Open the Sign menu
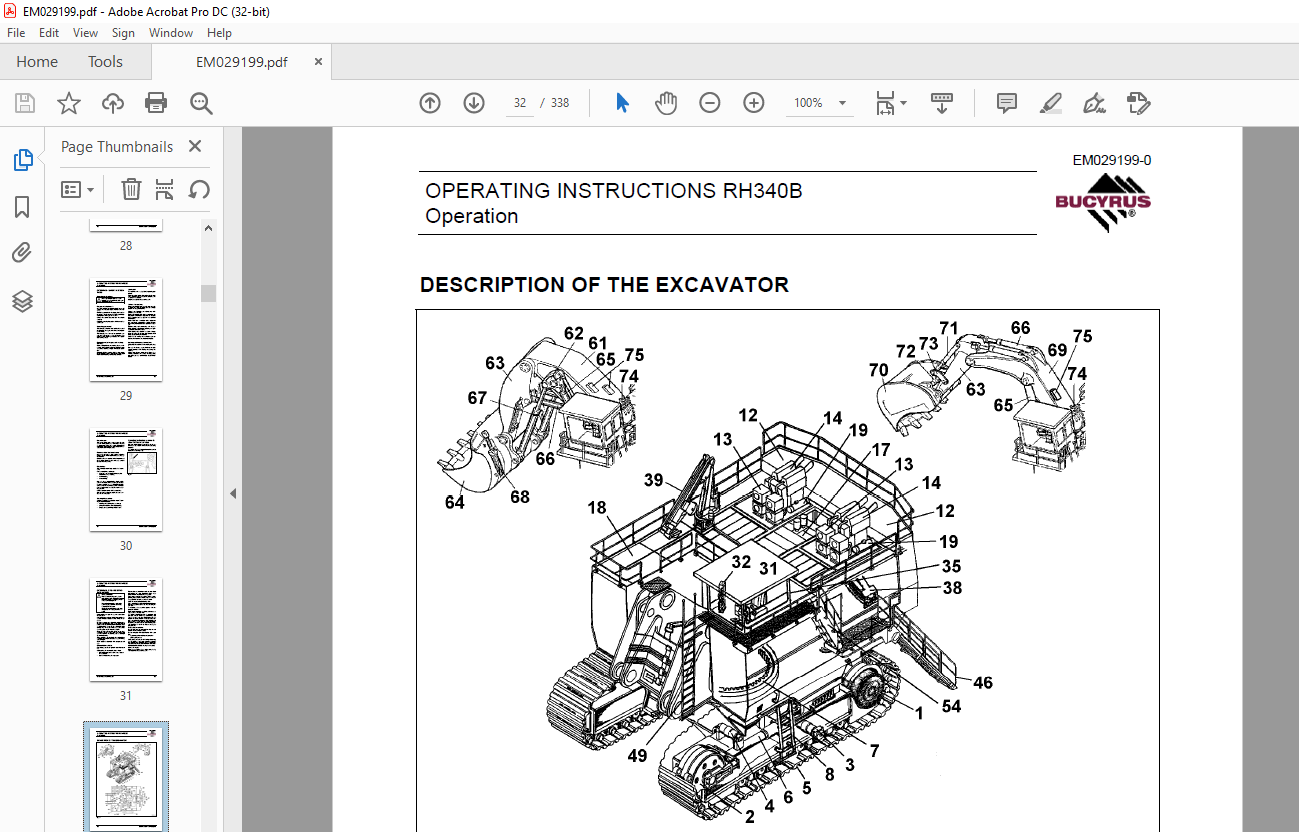Image resolution: width=1299 pixels, height=832 pixels. coord(123,33)
